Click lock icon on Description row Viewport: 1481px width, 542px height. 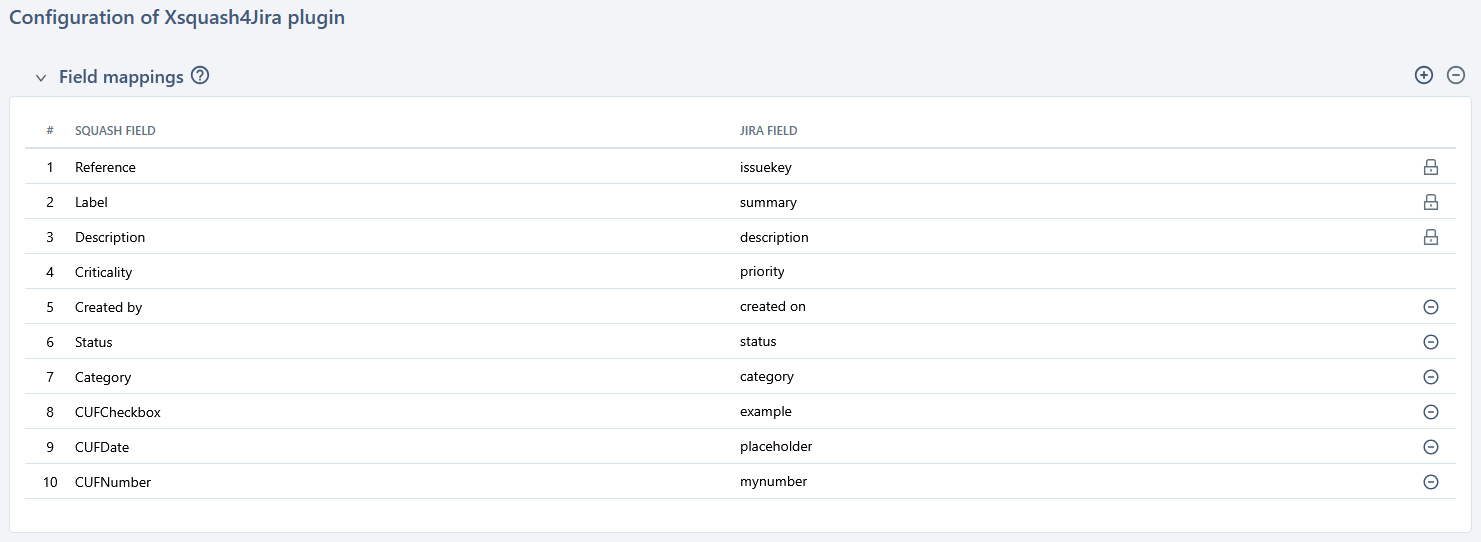point(1430,237)
